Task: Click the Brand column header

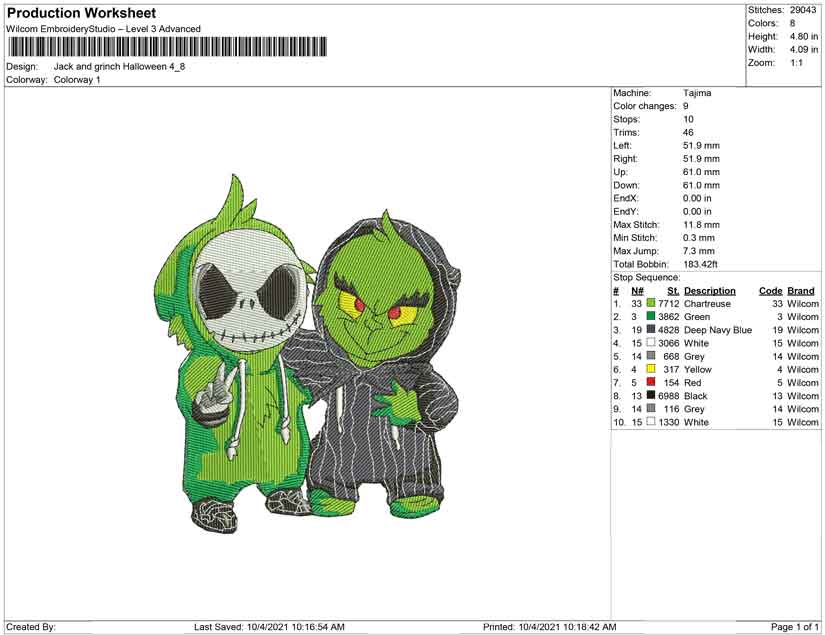Action: click(x=801, y=291)
